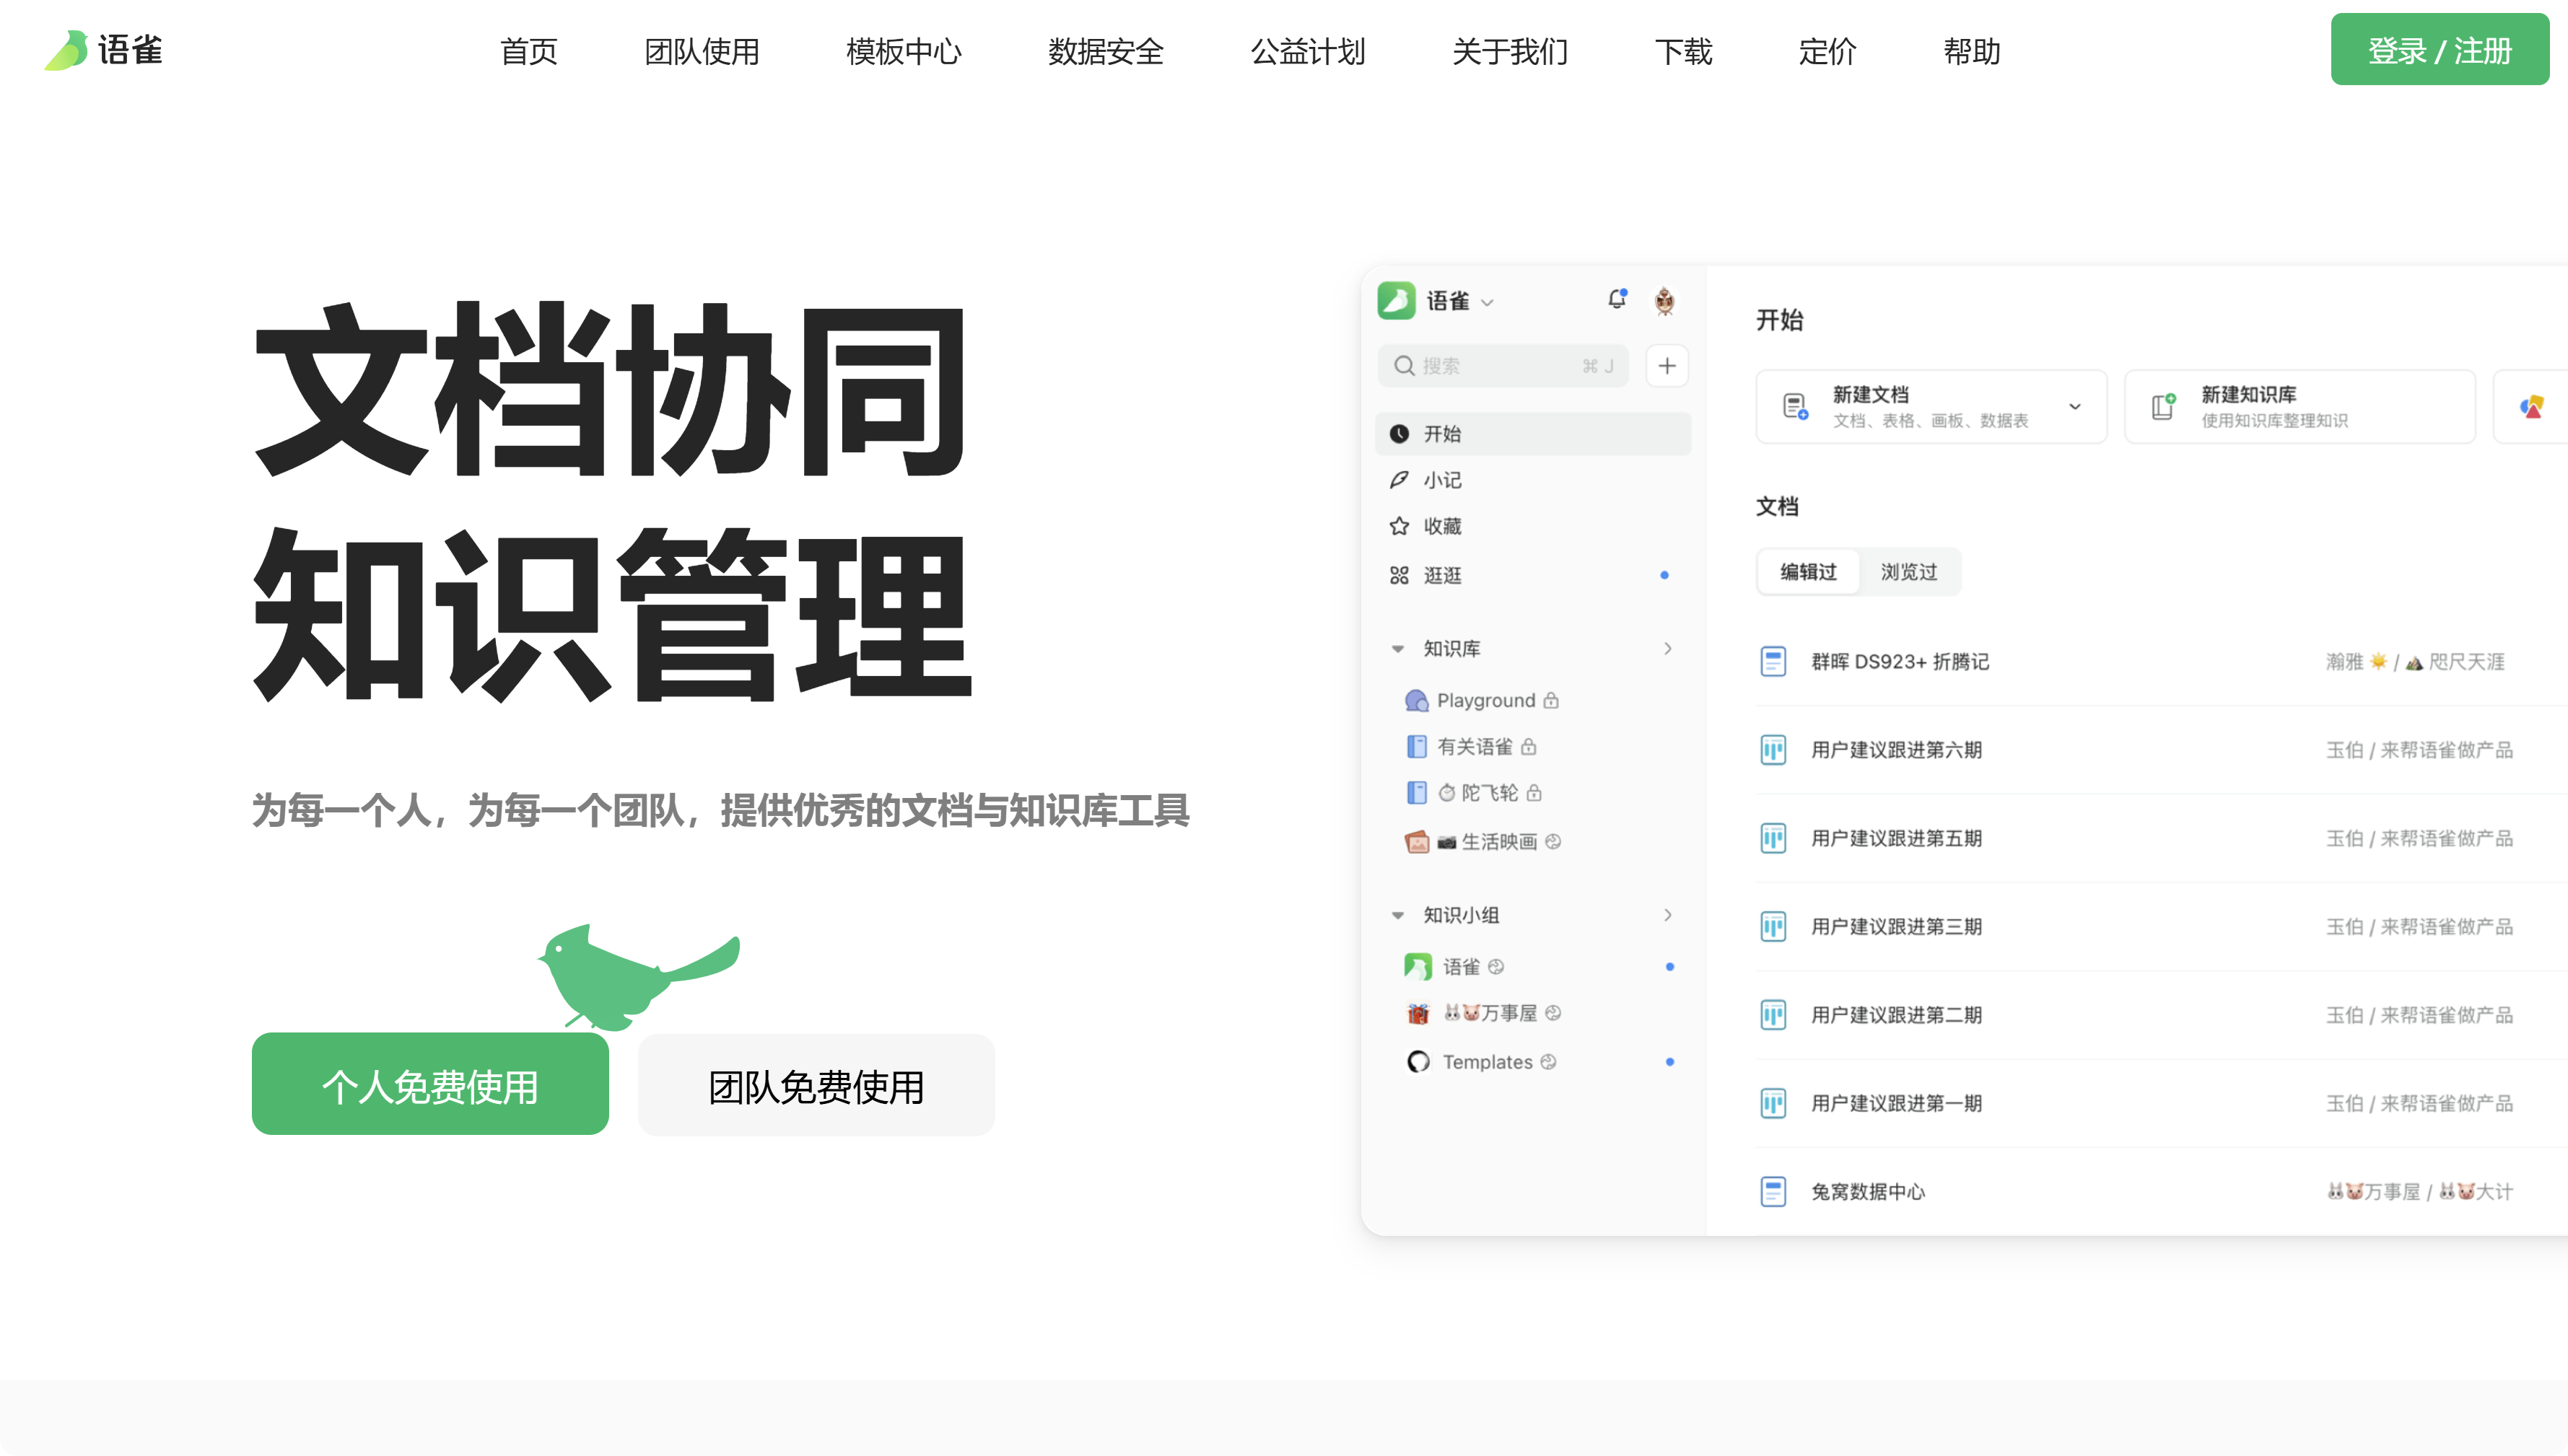Expand the 语雀 workspace switcher chevron

coord(1487,302)
